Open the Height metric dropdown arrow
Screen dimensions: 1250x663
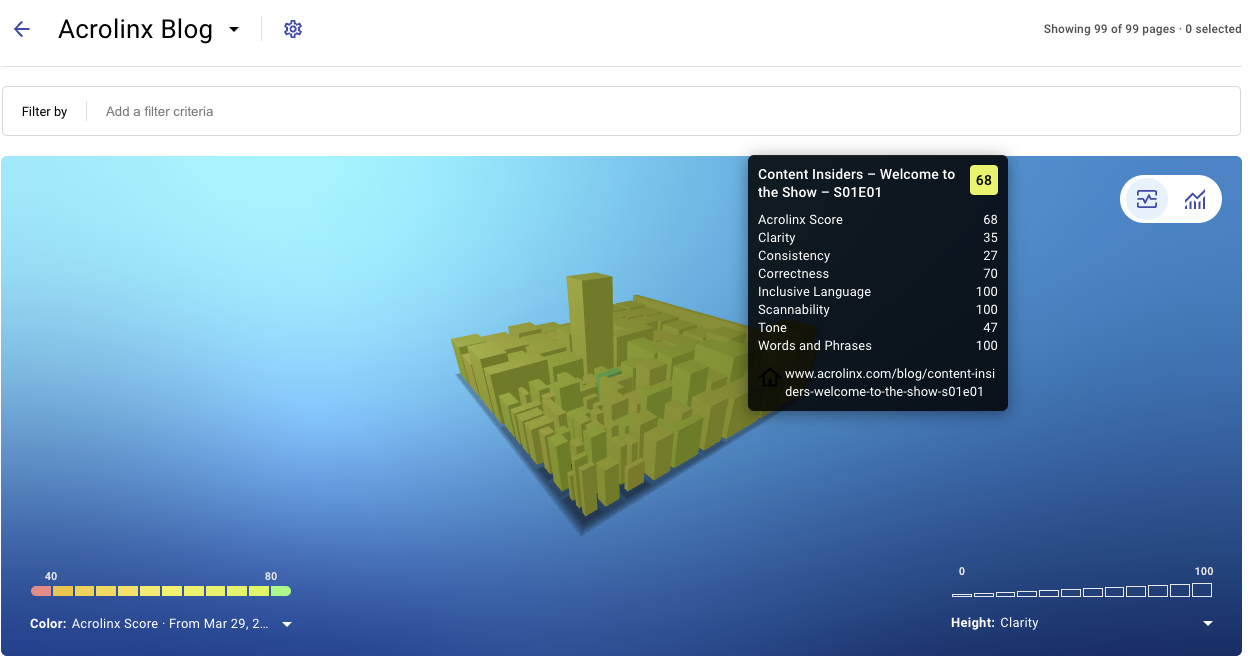[x=1208, y=623]
